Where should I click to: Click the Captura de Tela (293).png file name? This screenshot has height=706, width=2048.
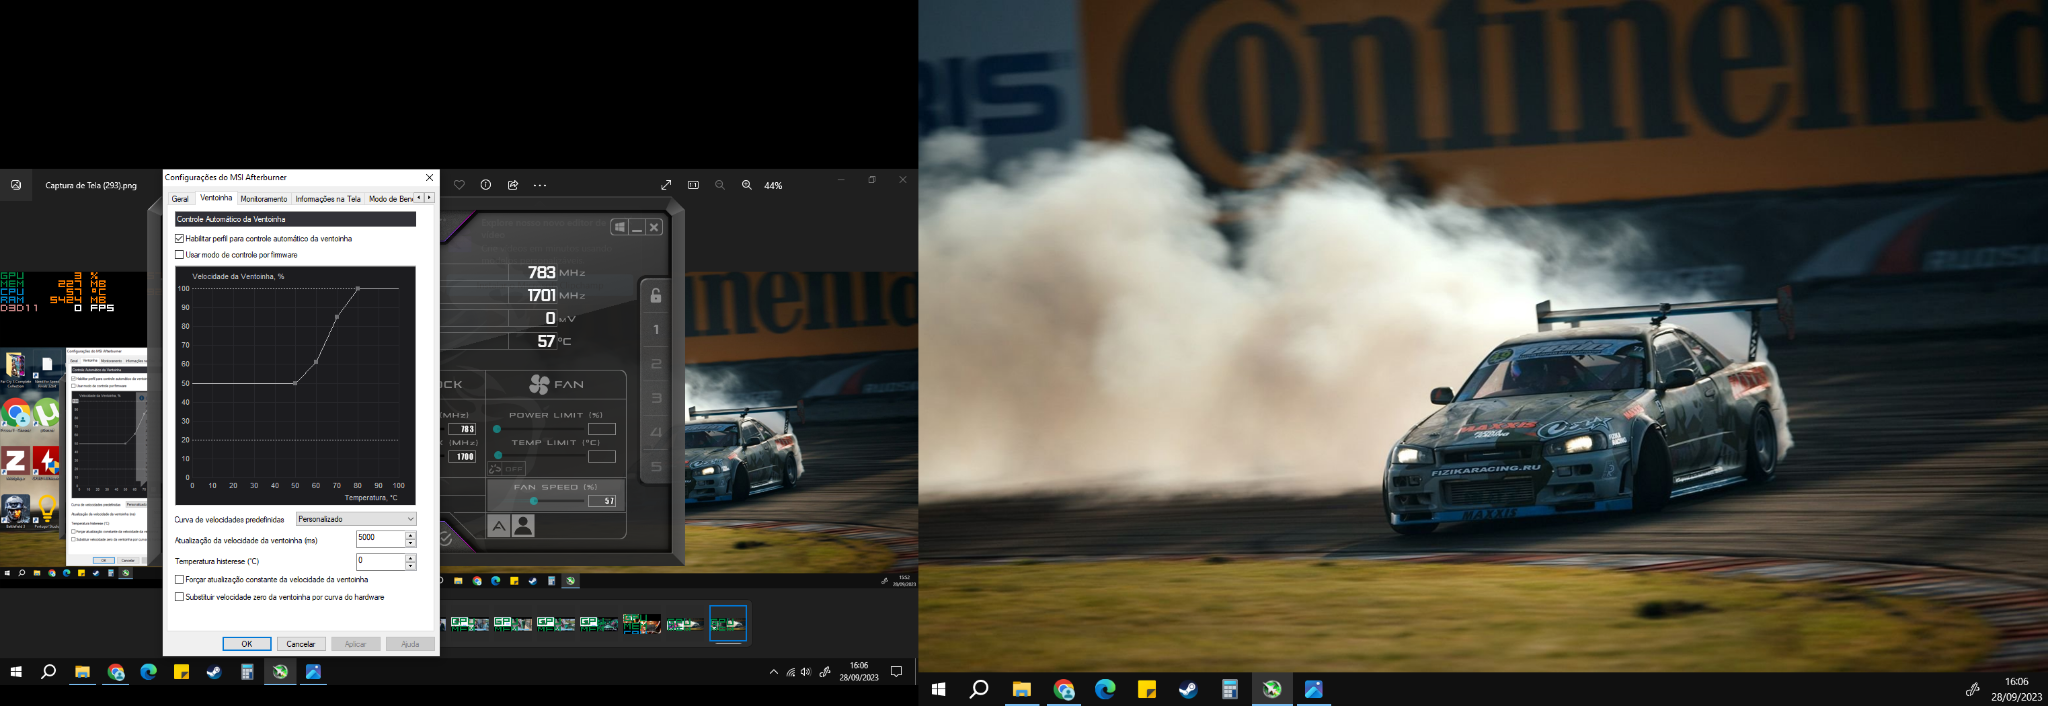[91, 185]
